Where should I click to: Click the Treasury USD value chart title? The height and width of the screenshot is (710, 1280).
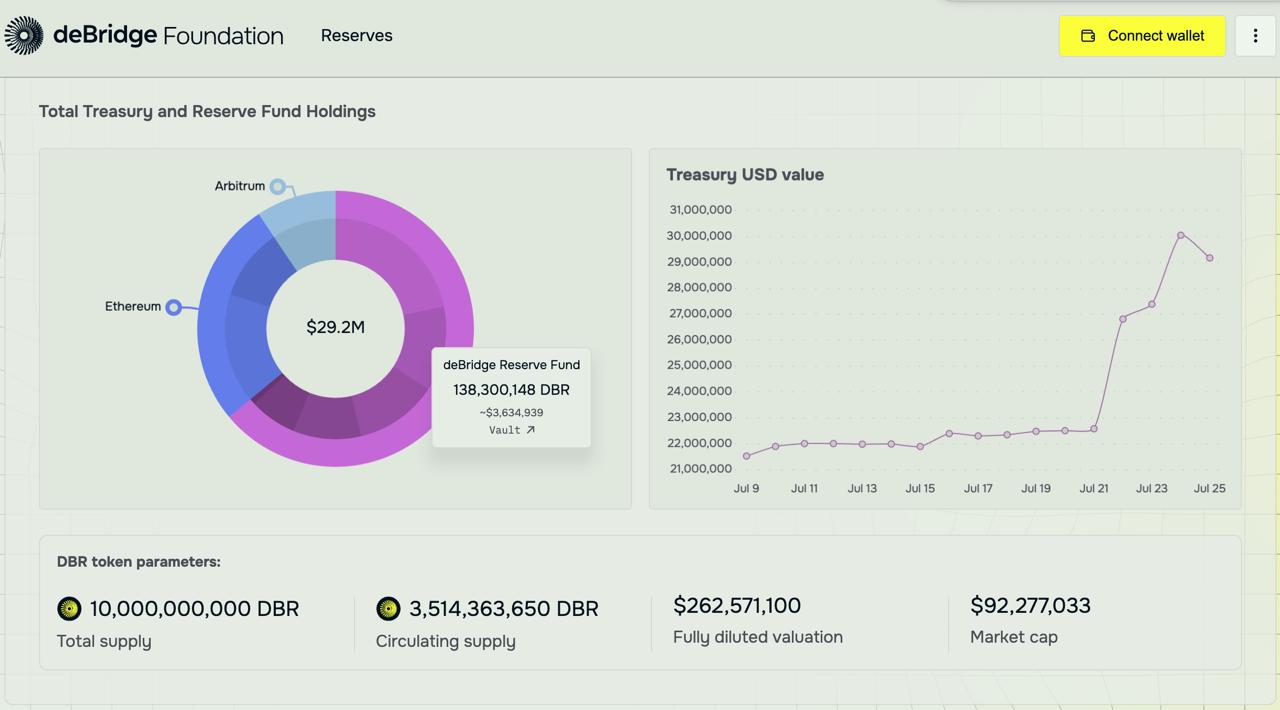coord(745,174)
